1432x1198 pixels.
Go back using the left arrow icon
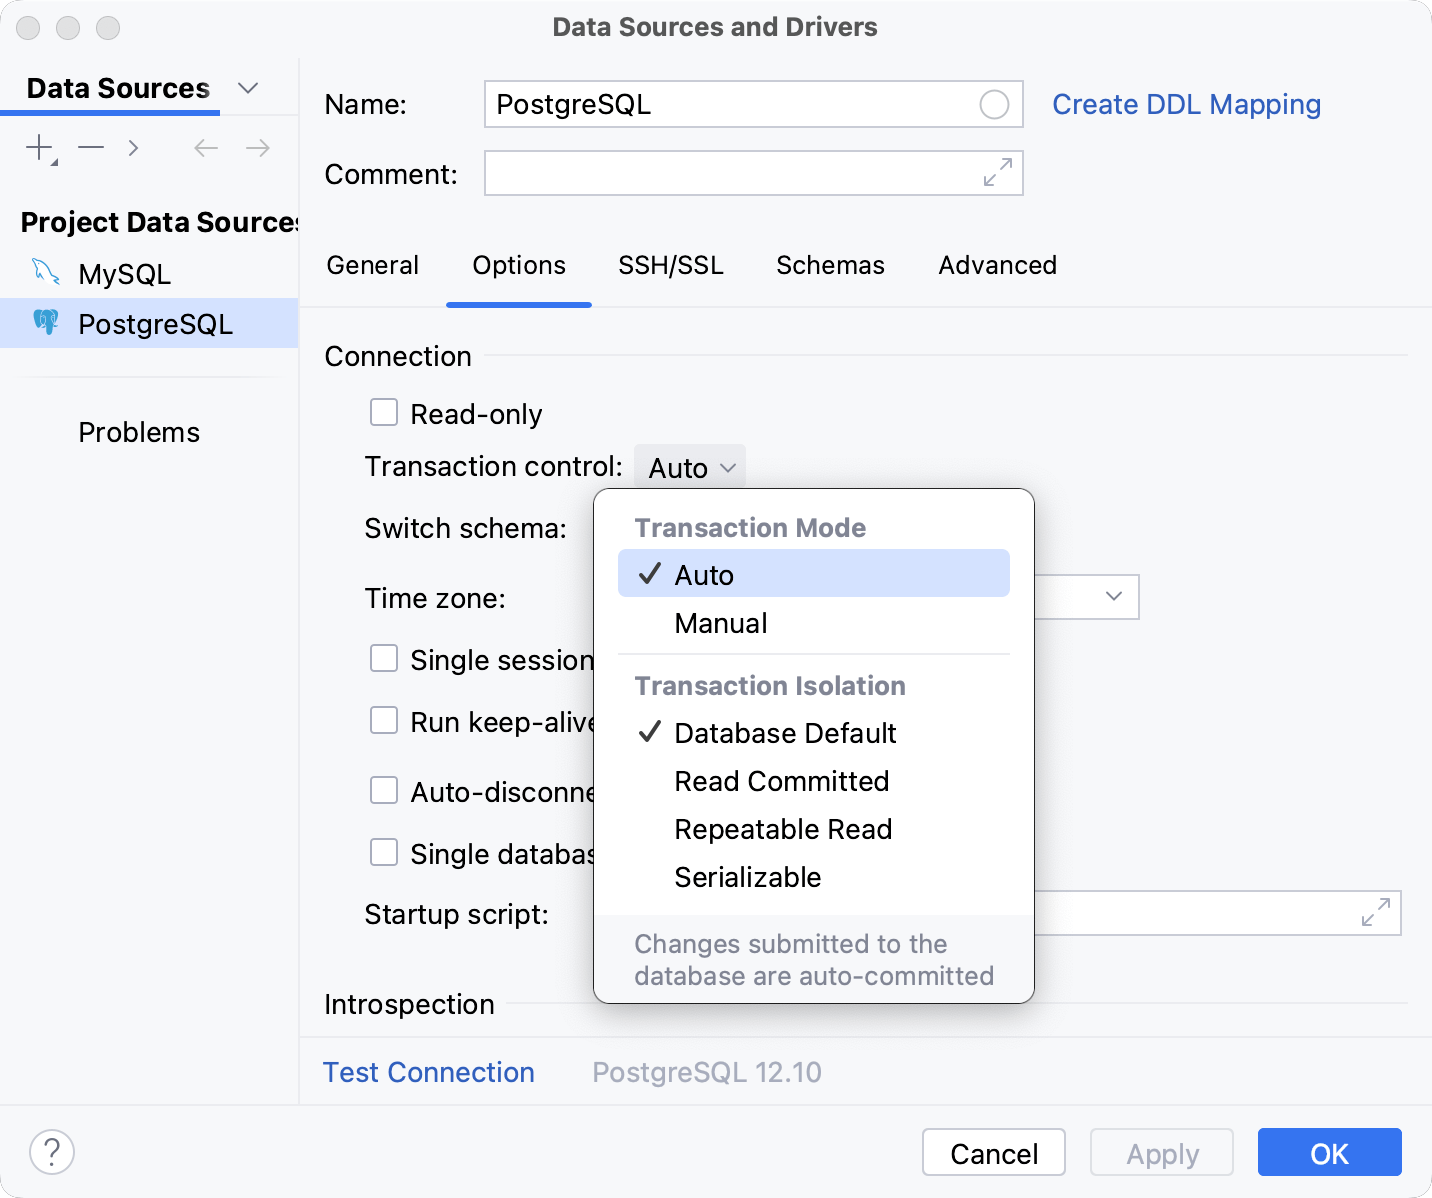(205, 147)
